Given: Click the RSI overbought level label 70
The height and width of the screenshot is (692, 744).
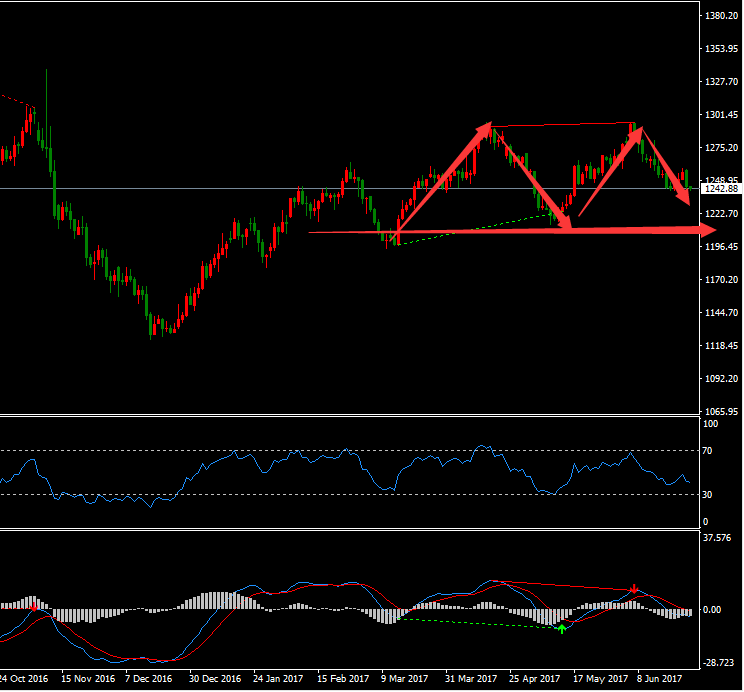Looking at the screenshot, I should (707, 450).
